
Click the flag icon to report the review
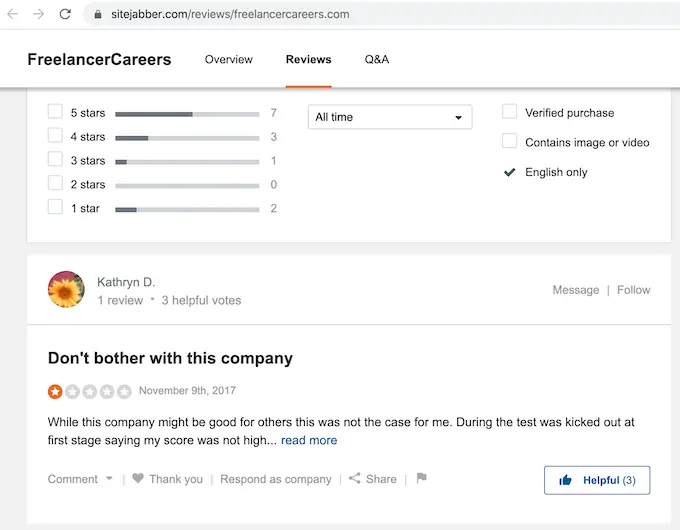pyautogui.click(x=421, y=478)
